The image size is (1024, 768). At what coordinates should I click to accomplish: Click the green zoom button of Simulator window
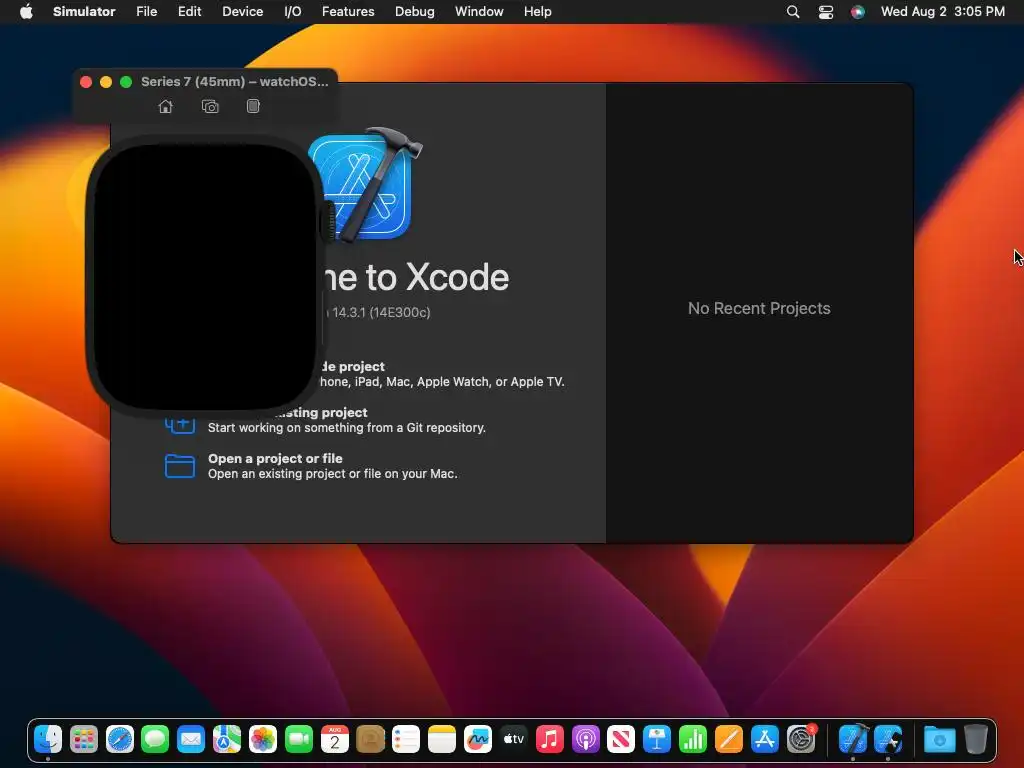(126, 82)
